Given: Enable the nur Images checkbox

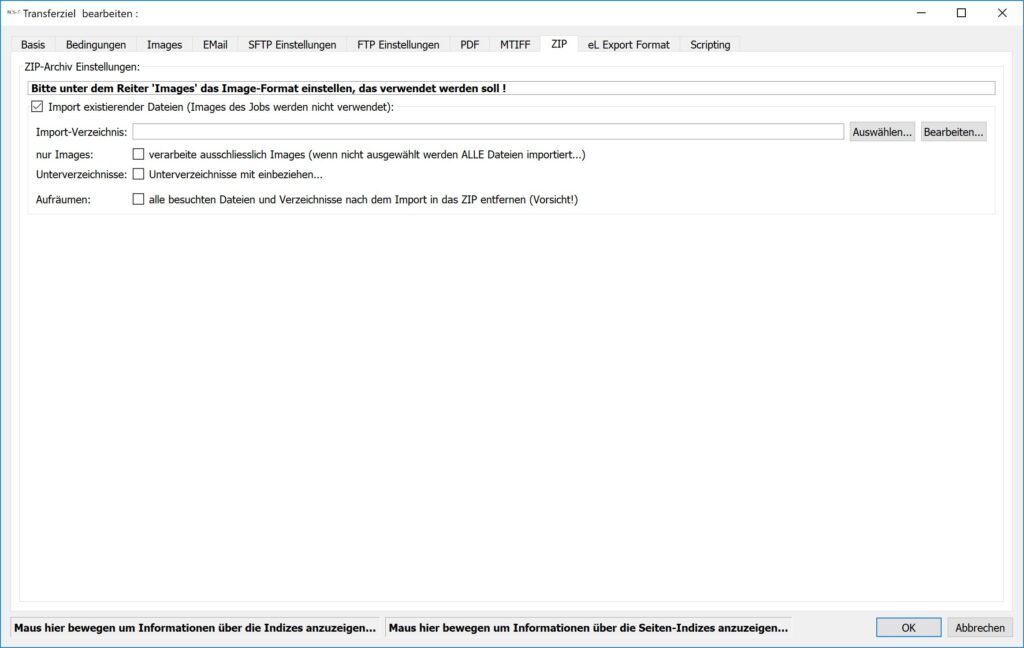Looking at the screenshot, I should click(138, 154).
